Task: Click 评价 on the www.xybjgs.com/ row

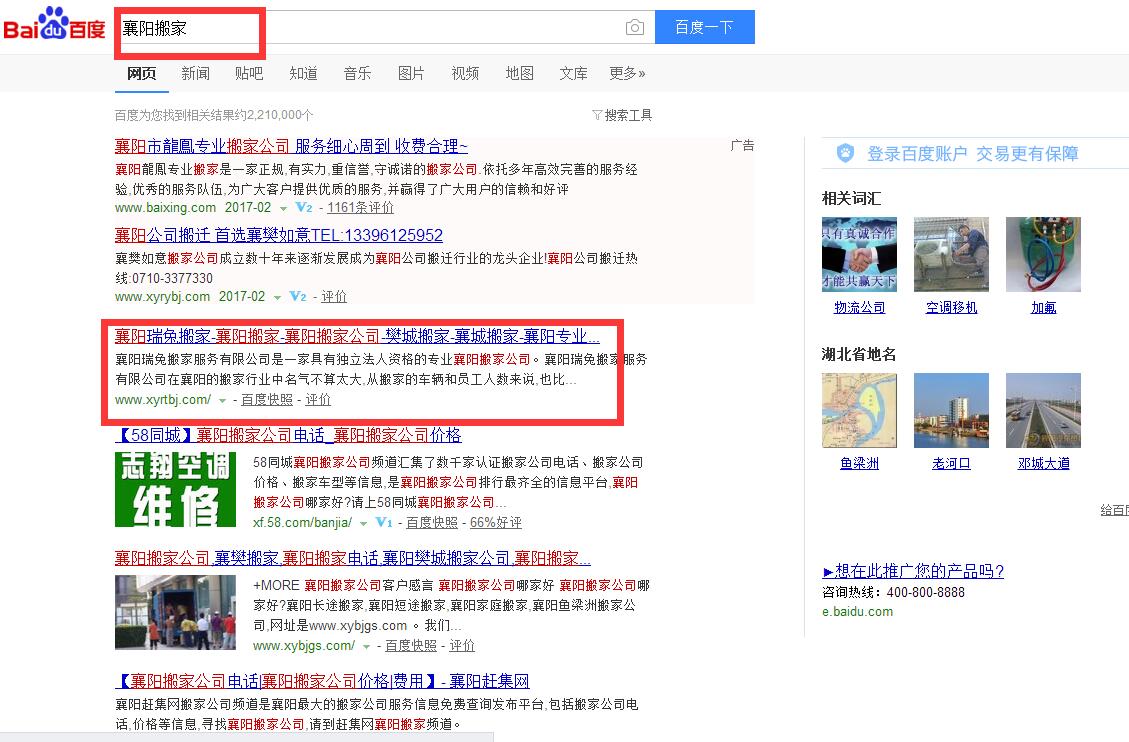Action: click(462, 646)
